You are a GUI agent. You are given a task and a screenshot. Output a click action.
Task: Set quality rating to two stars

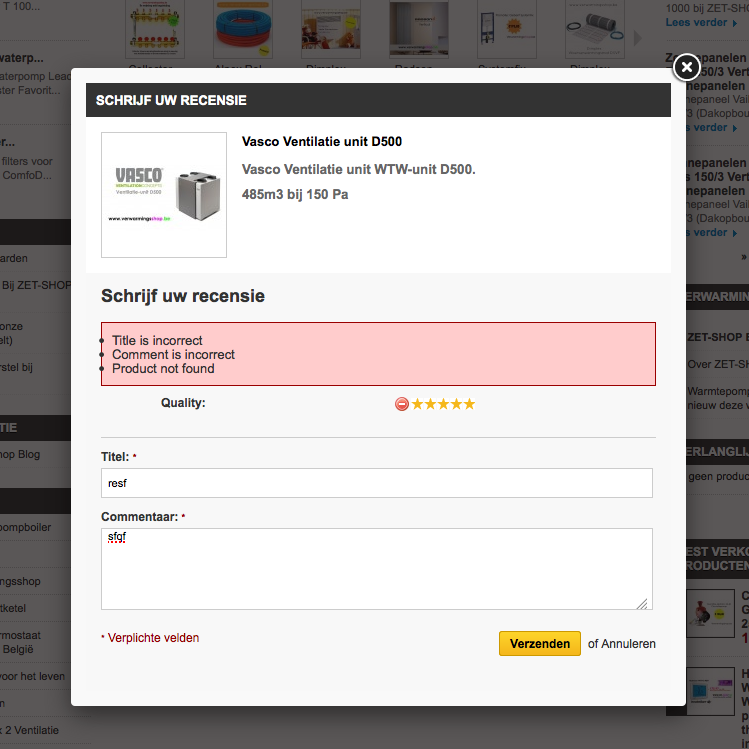pos(430,404)
